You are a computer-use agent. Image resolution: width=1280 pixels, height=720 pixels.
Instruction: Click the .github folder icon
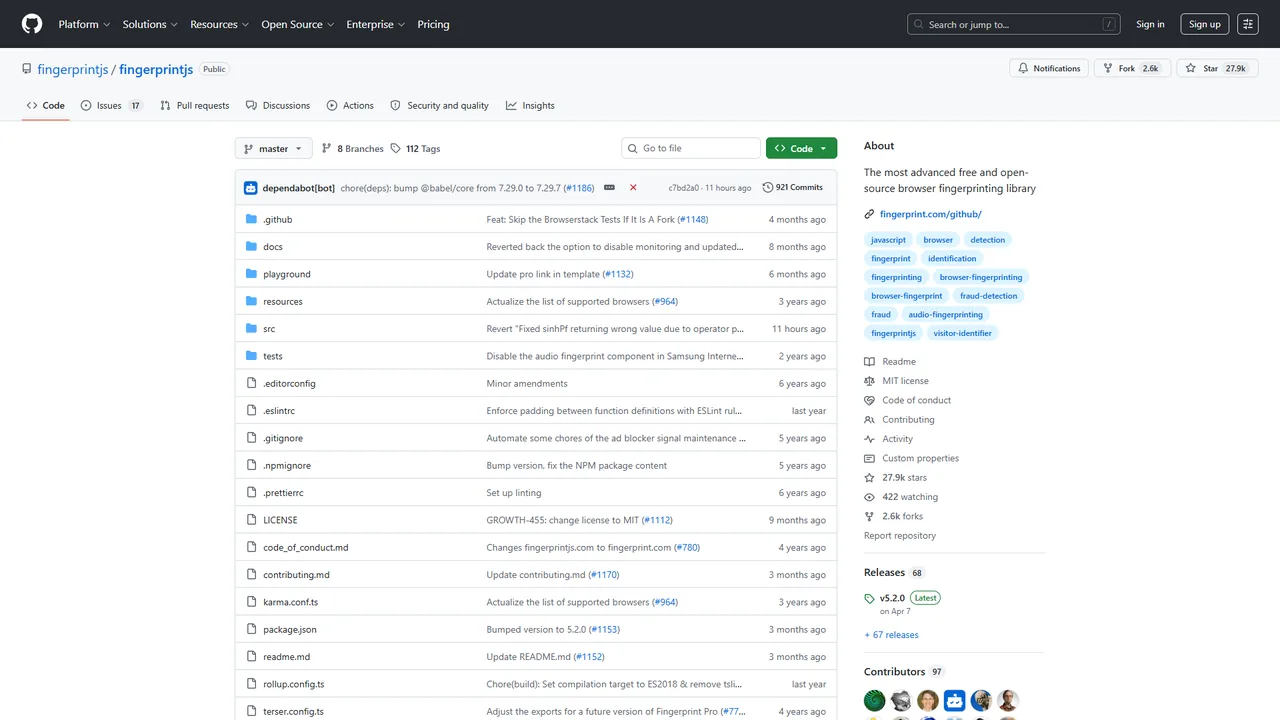pyautogui.click(x=252, y=219)
